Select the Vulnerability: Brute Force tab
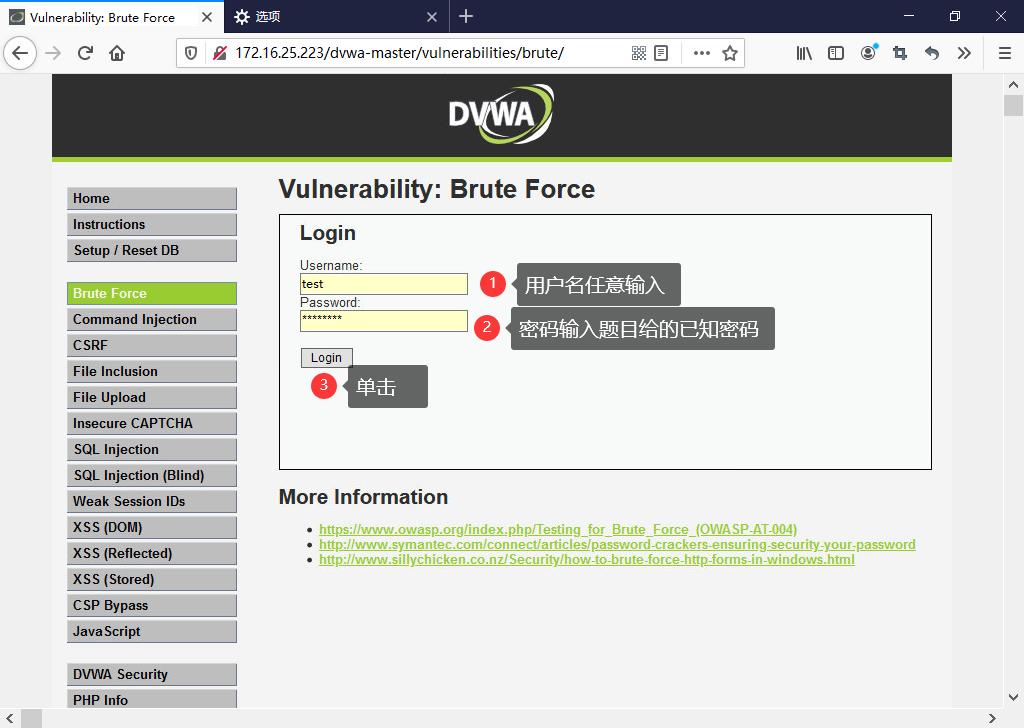 coord(112,17)
